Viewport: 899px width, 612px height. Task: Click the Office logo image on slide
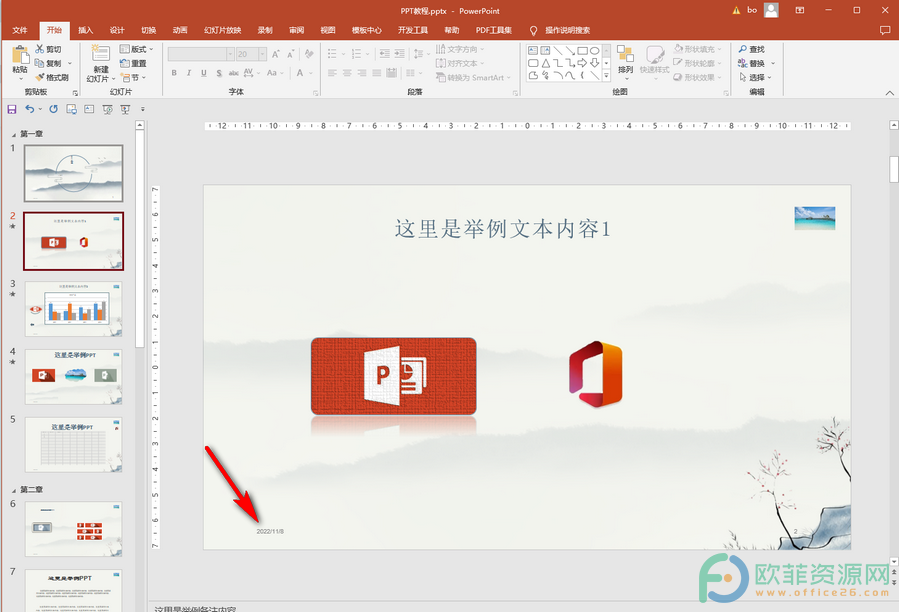click(596, 374)
